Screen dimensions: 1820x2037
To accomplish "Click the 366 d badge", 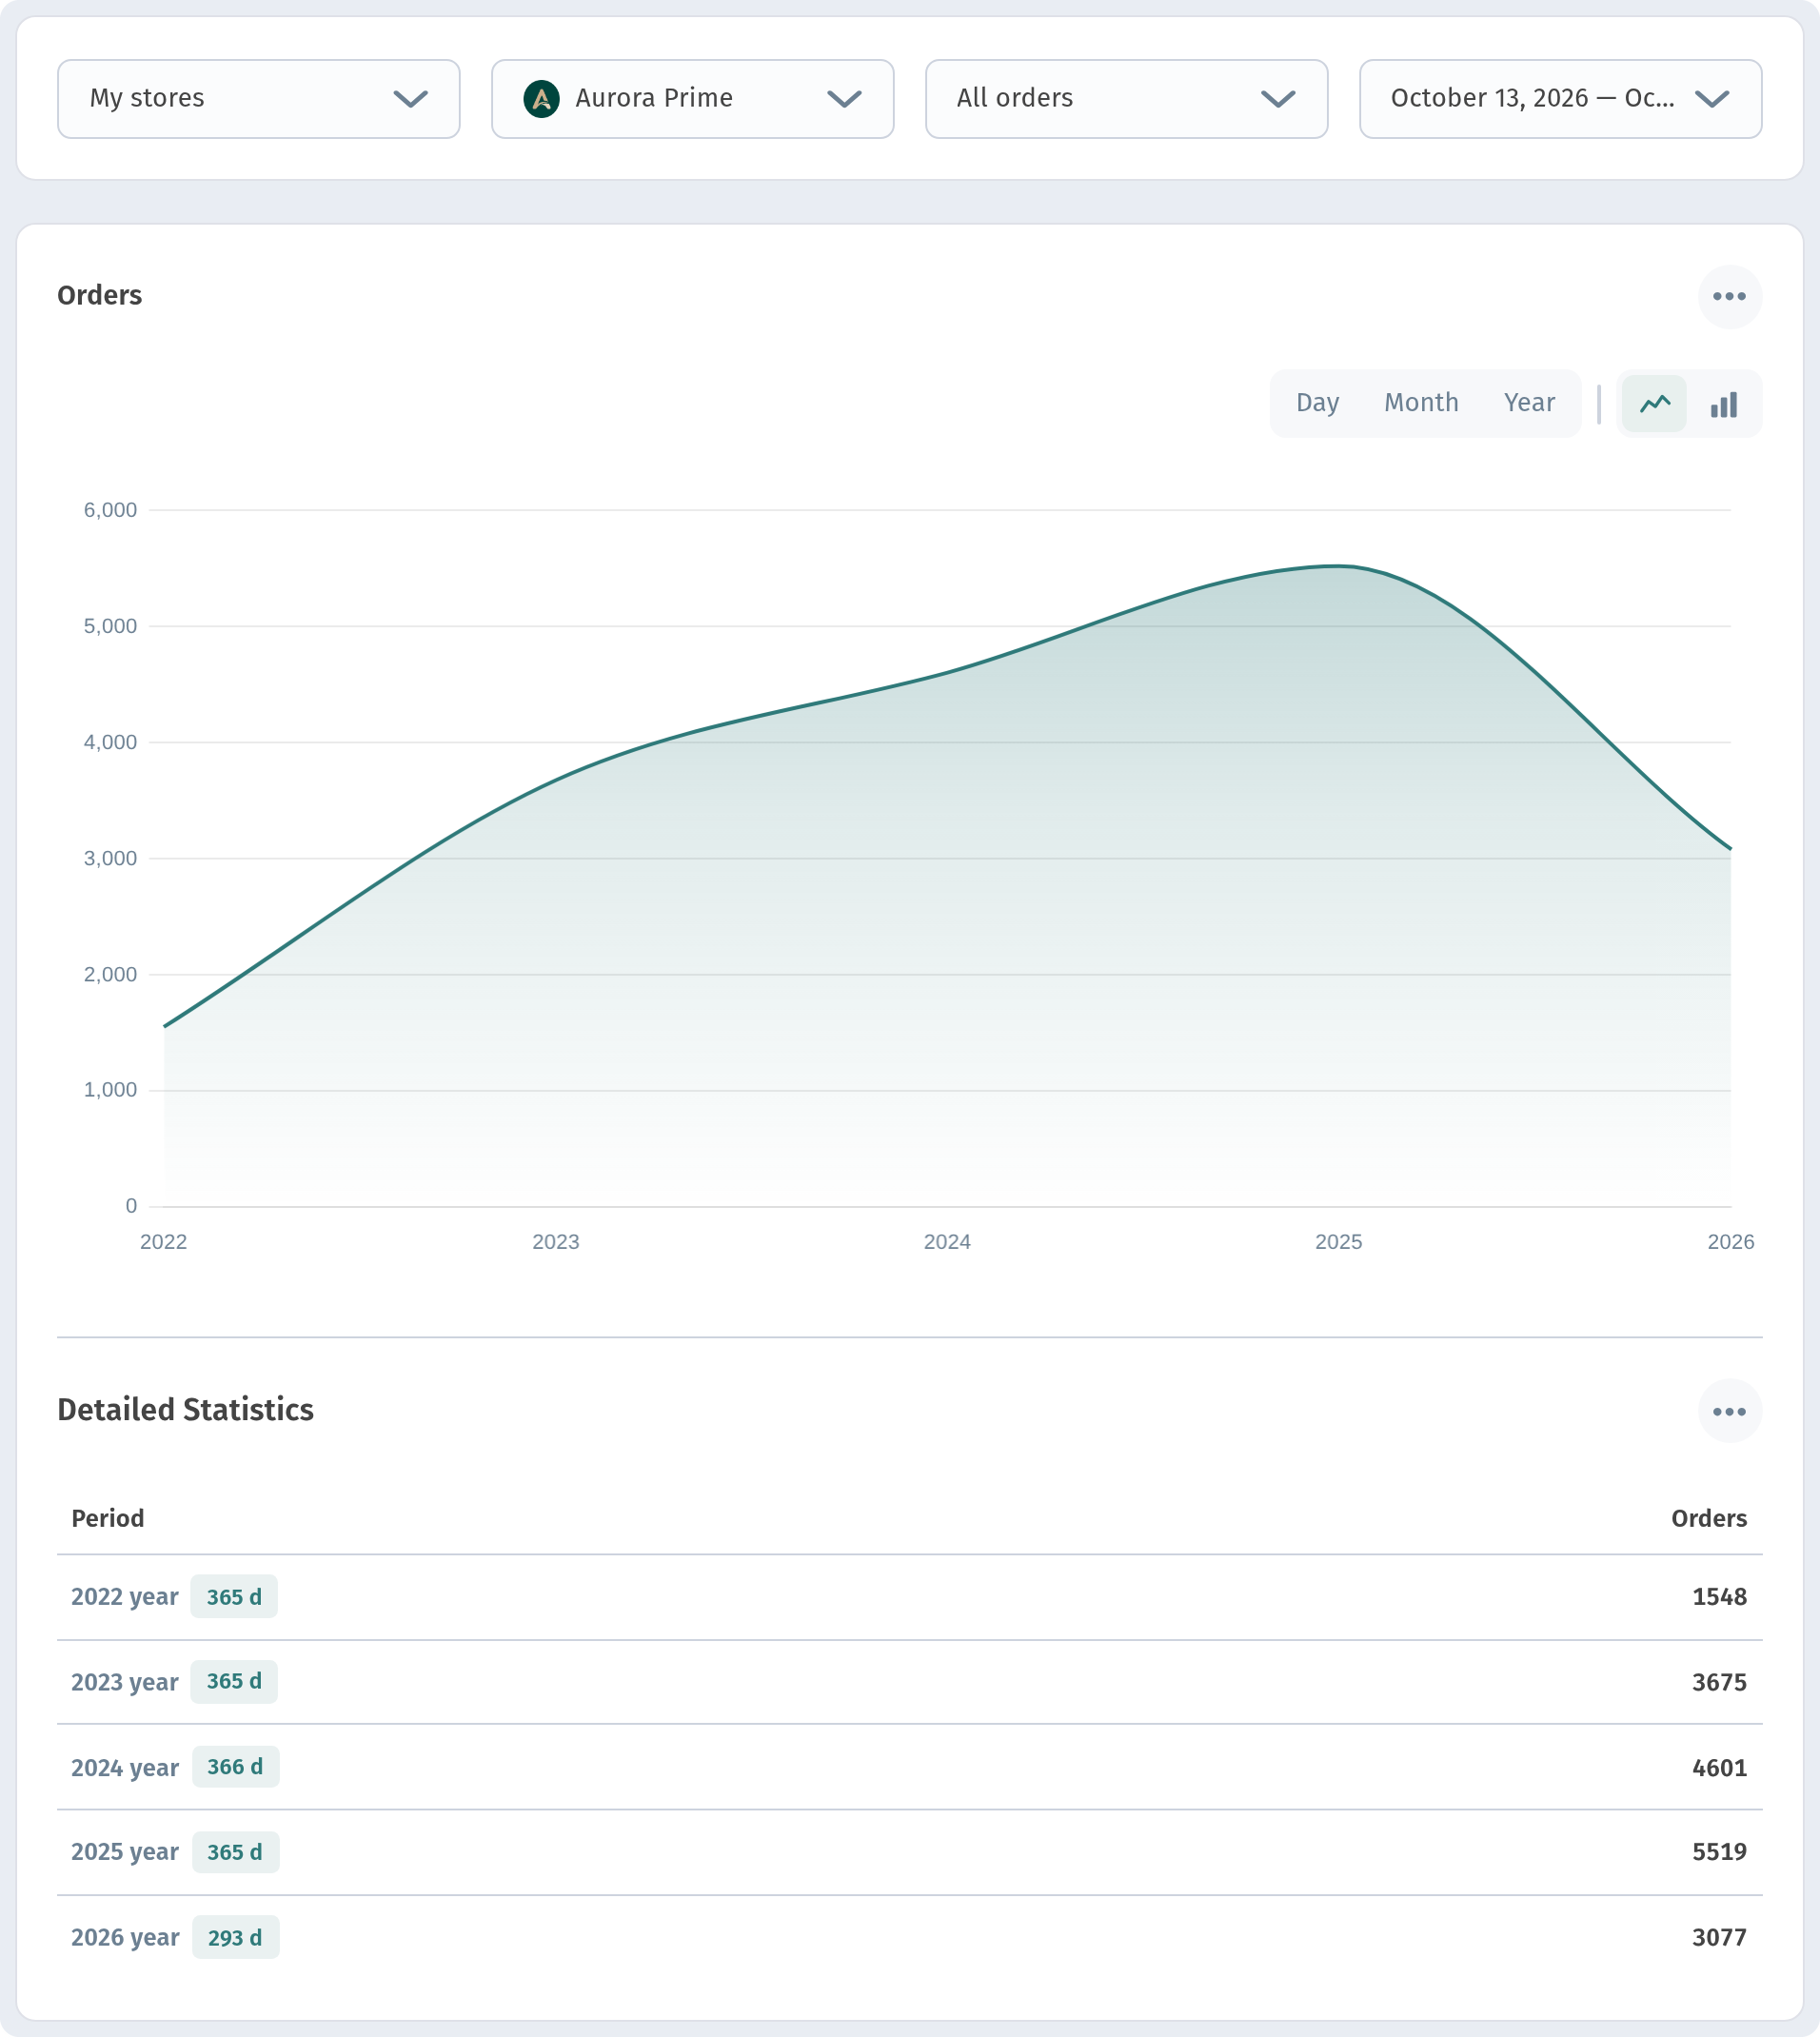I will click(235, 1767).
